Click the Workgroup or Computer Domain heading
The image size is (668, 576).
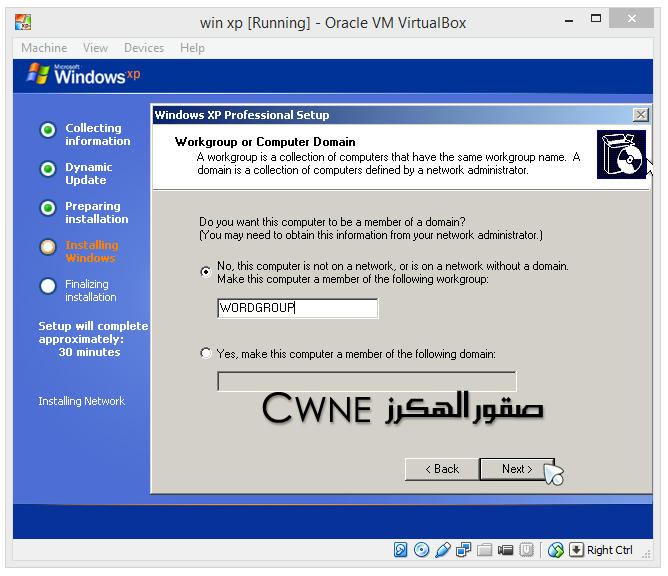(265, 142)
